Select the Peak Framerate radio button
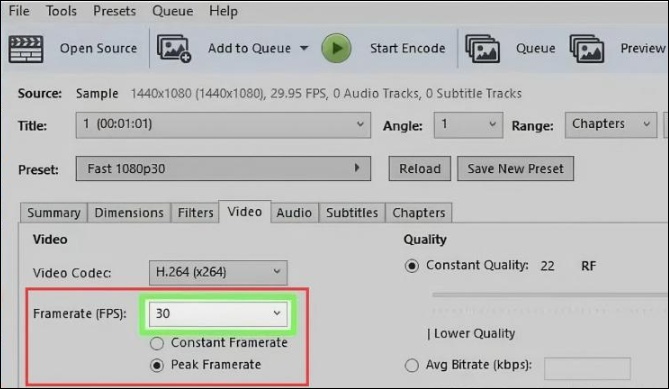 click(157, 365)
